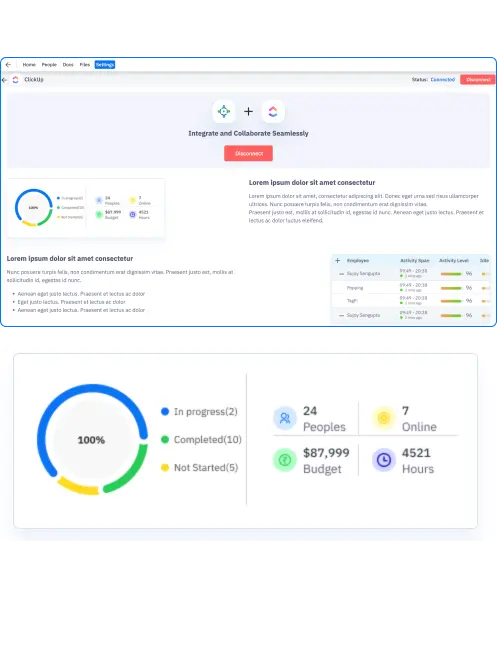Expand all rows with the plus beside Employee
Image resolution: width=501 pixels, height=653 pixels.
[x=337, y=260]
